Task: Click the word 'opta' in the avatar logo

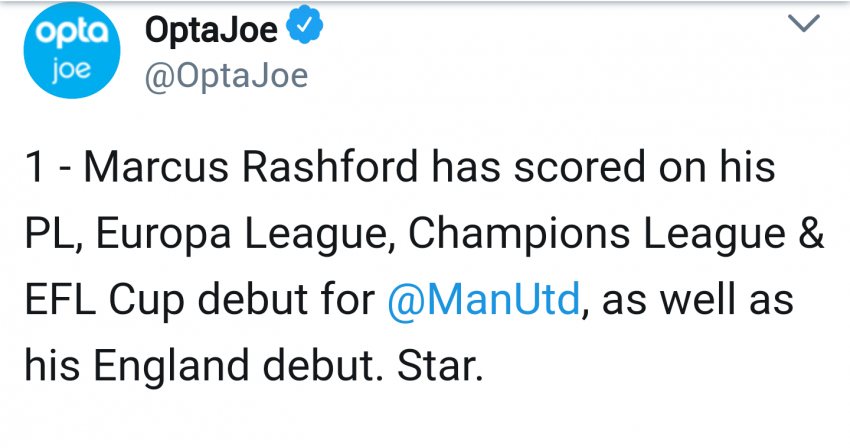Action: click(72, 32)
